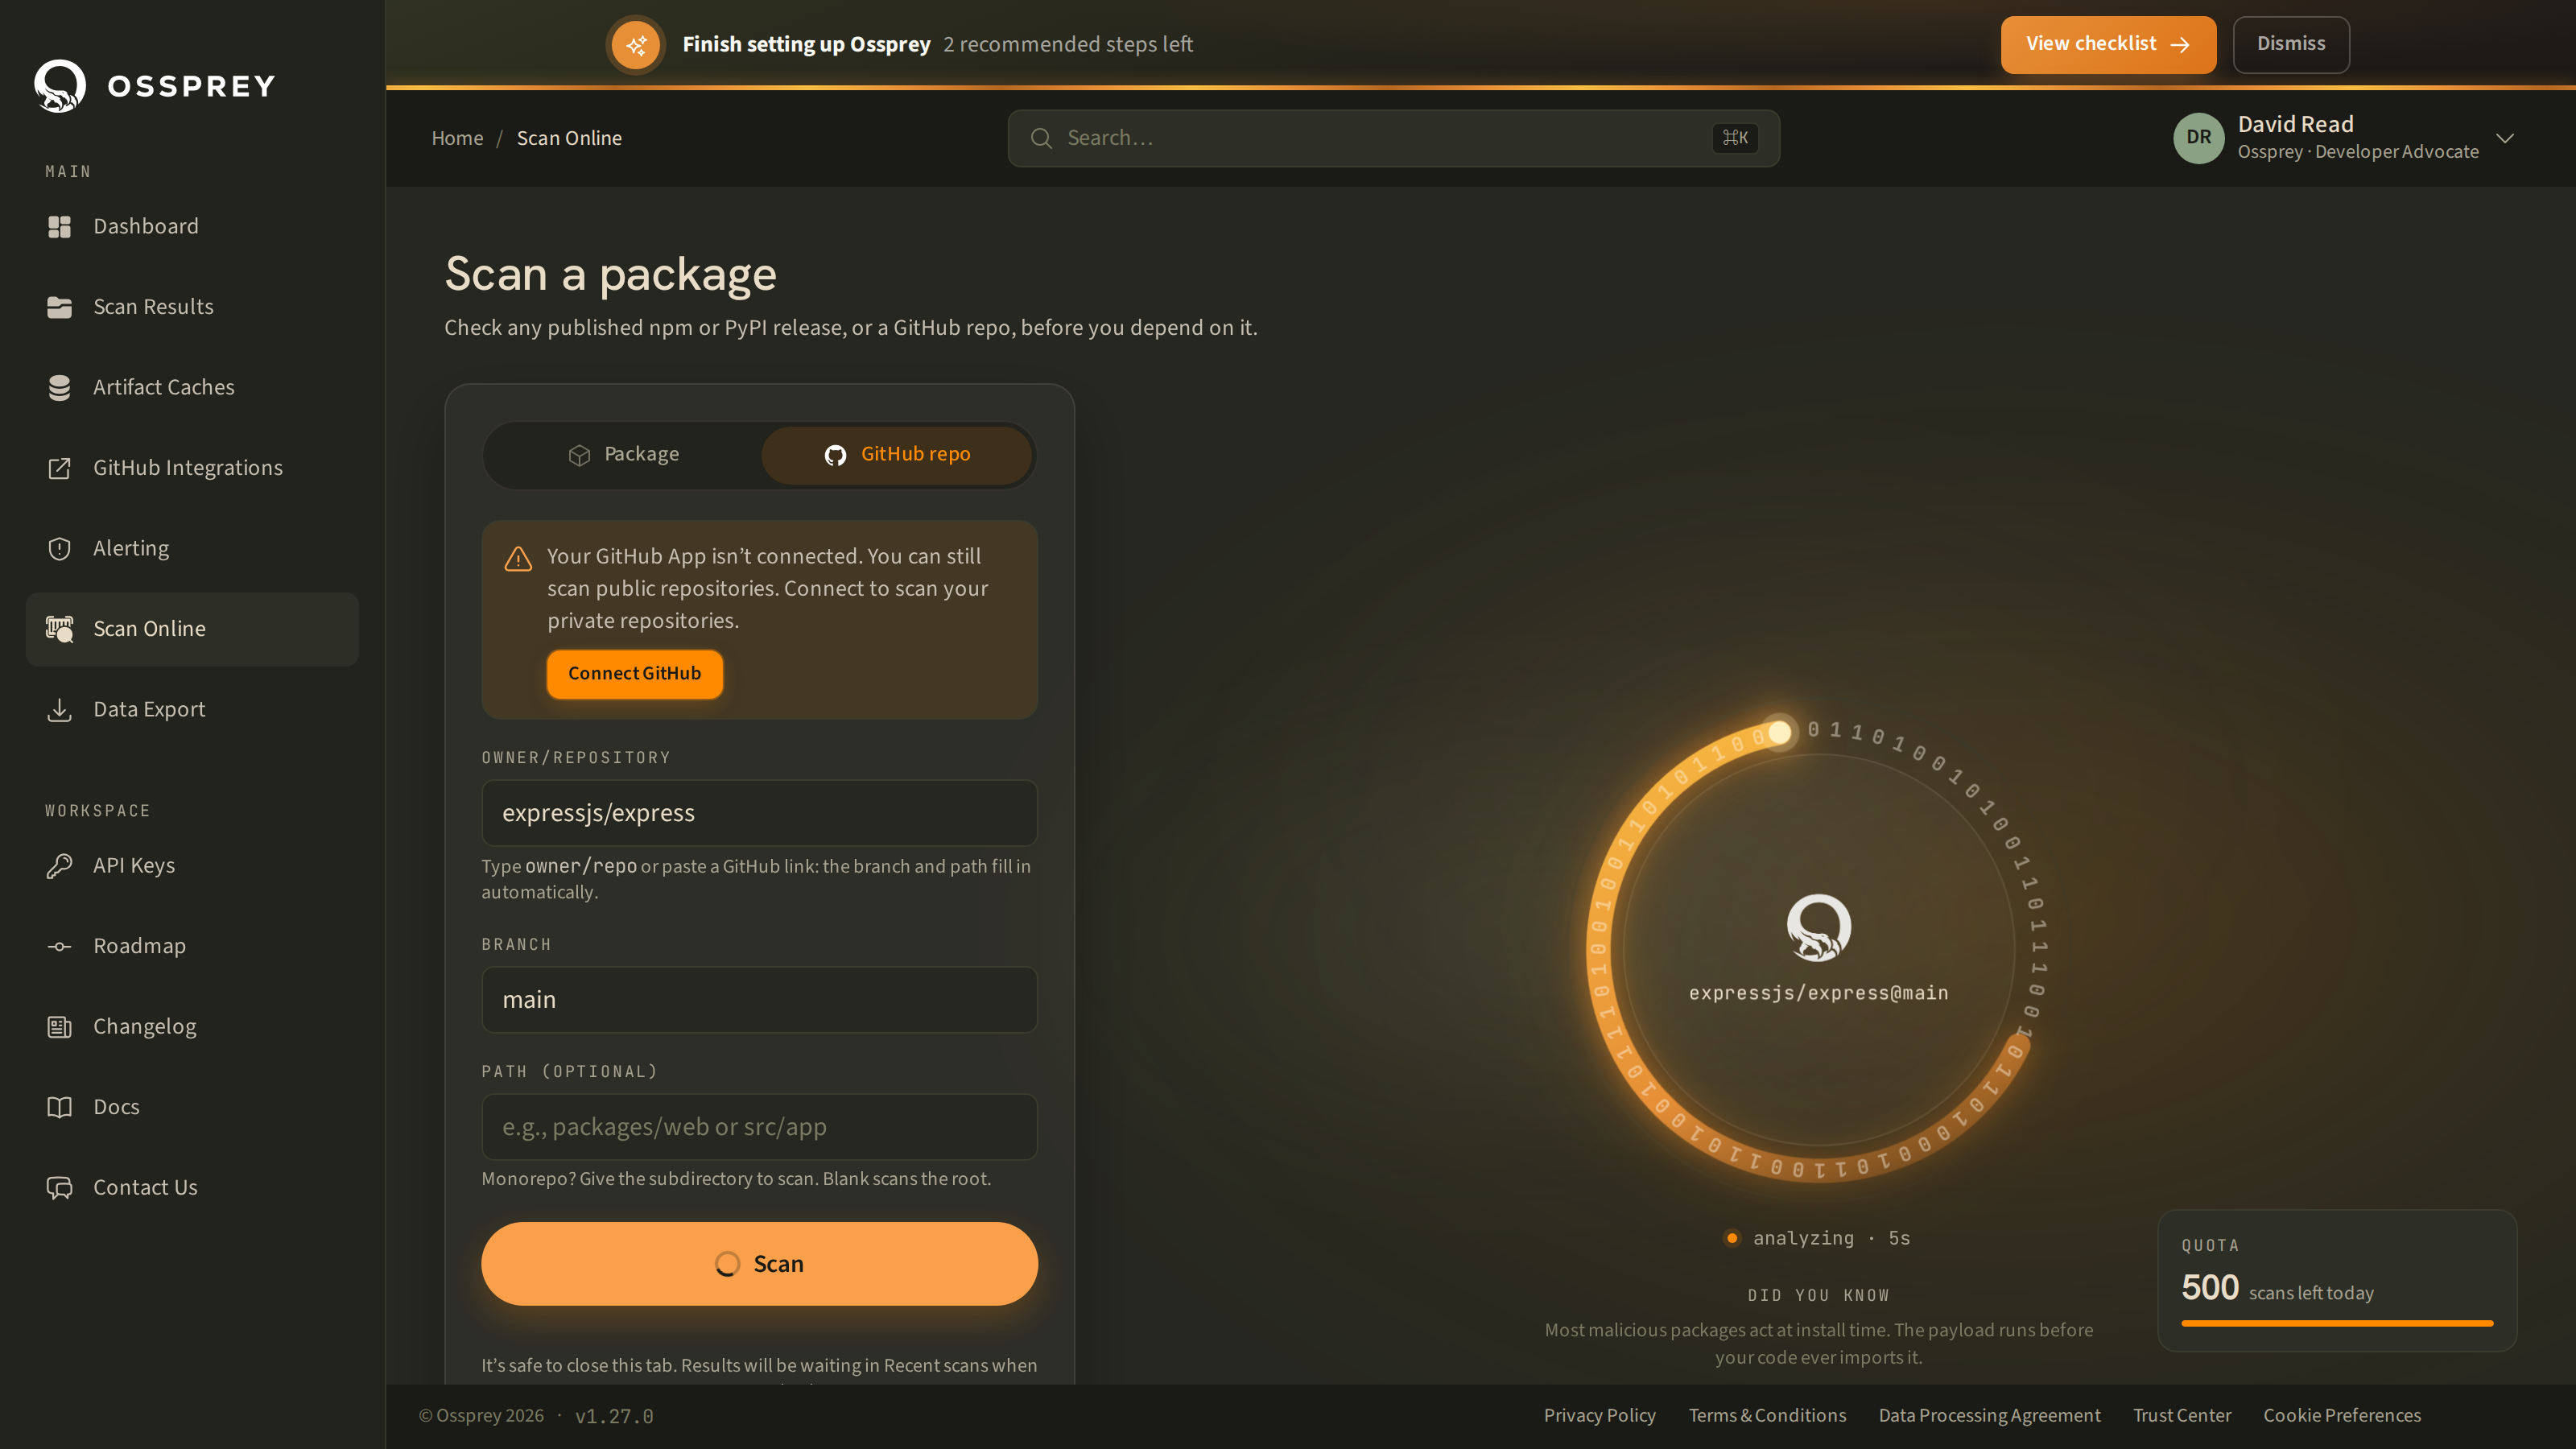Open Cookie Preferences link

tap(2342, 1416)
